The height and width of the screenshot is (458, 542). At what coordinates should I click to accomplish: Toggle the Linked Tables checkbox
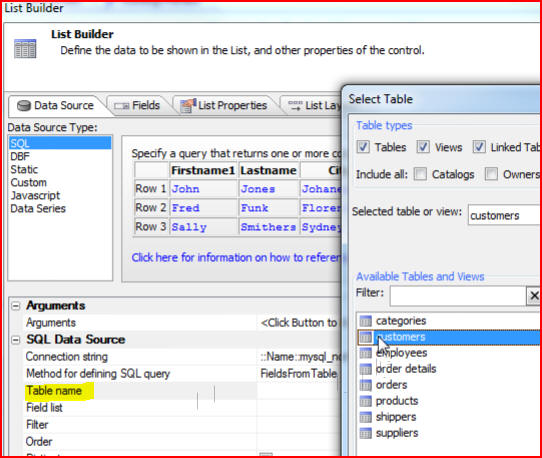pos(479,147)
